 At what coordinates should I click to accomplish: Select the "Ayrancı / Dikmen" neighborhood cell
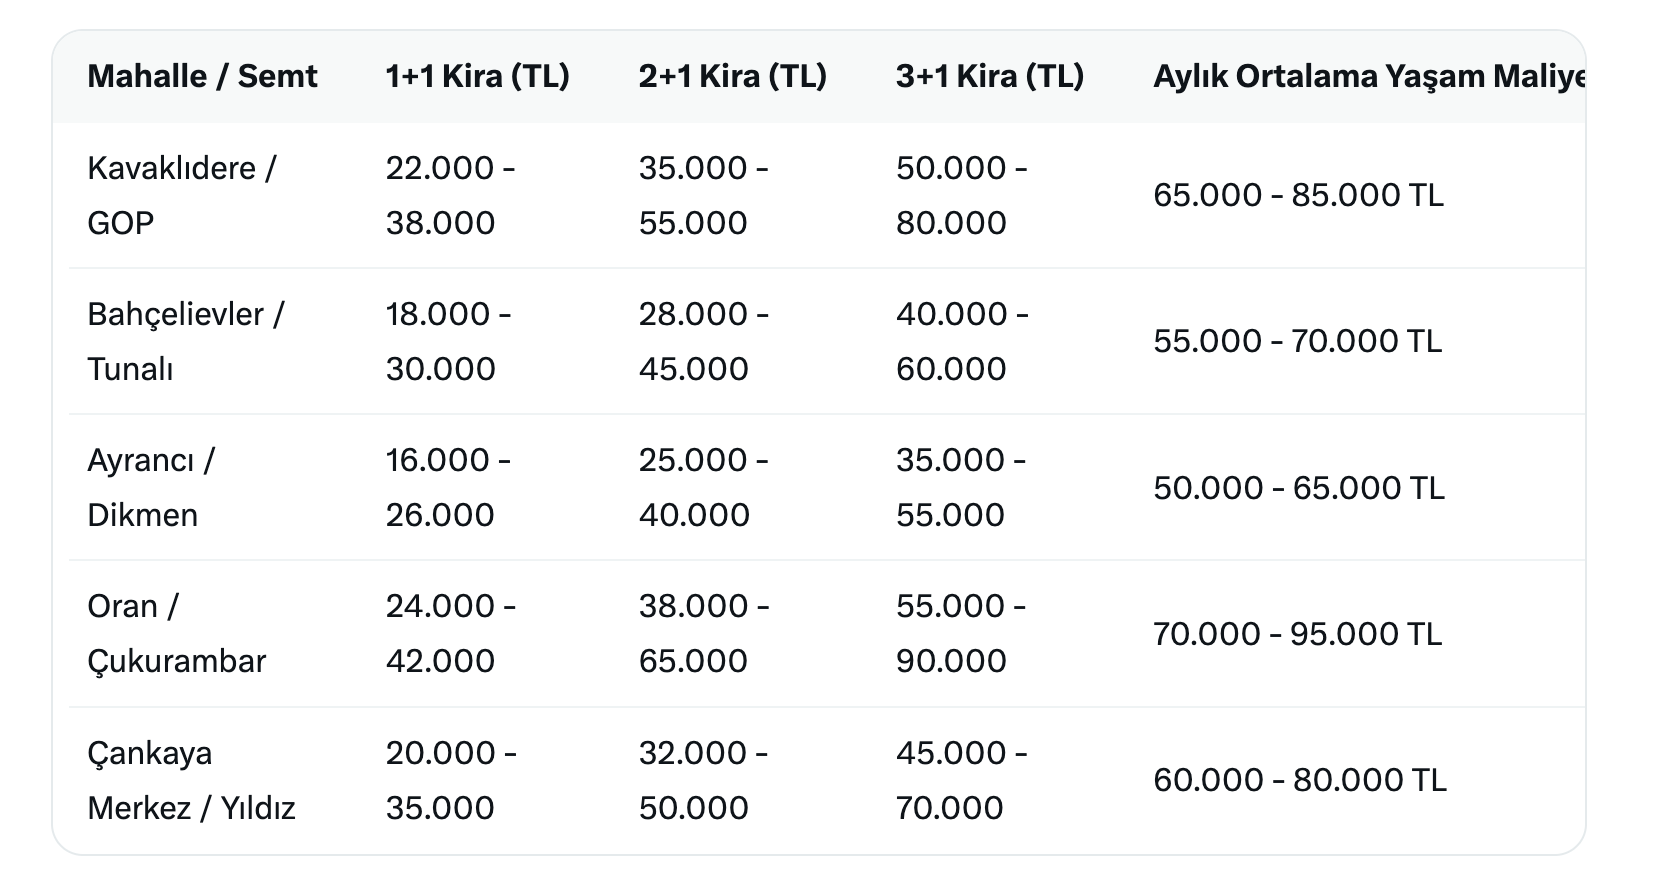151,487
